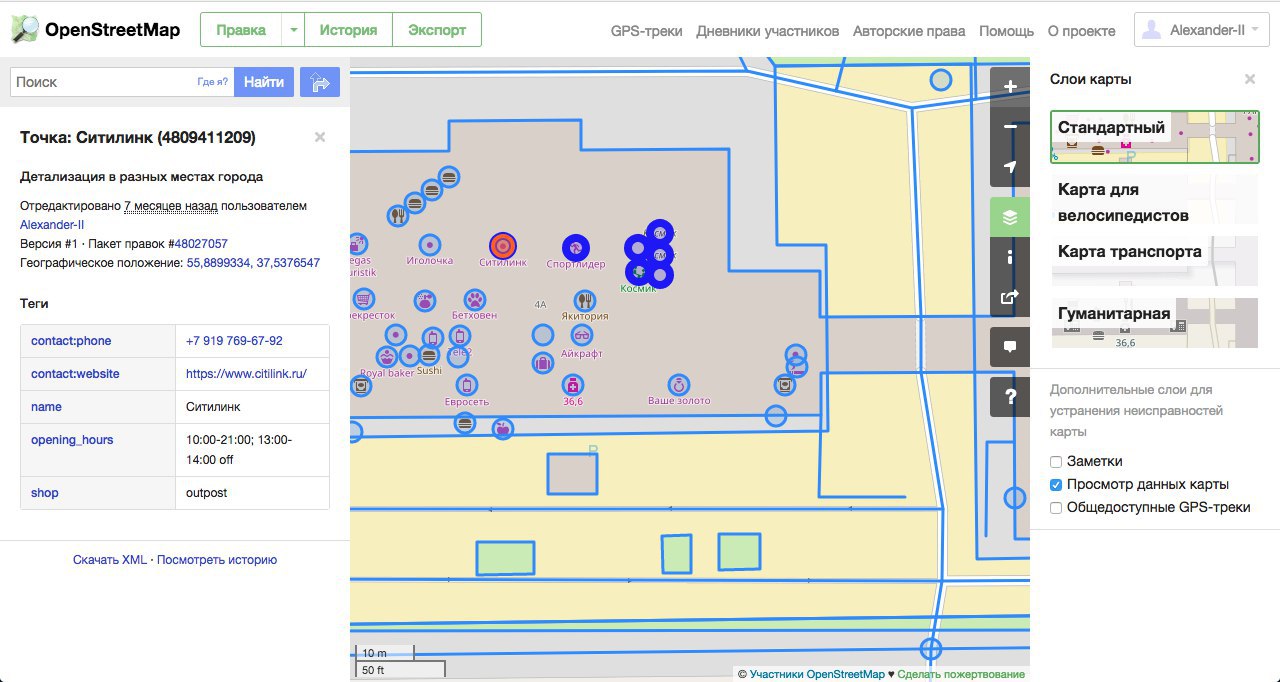Enable Общедоступные GPS-треки checkbox
The height and width of the screenshot is (682, 1280).
coord(1056,508)
